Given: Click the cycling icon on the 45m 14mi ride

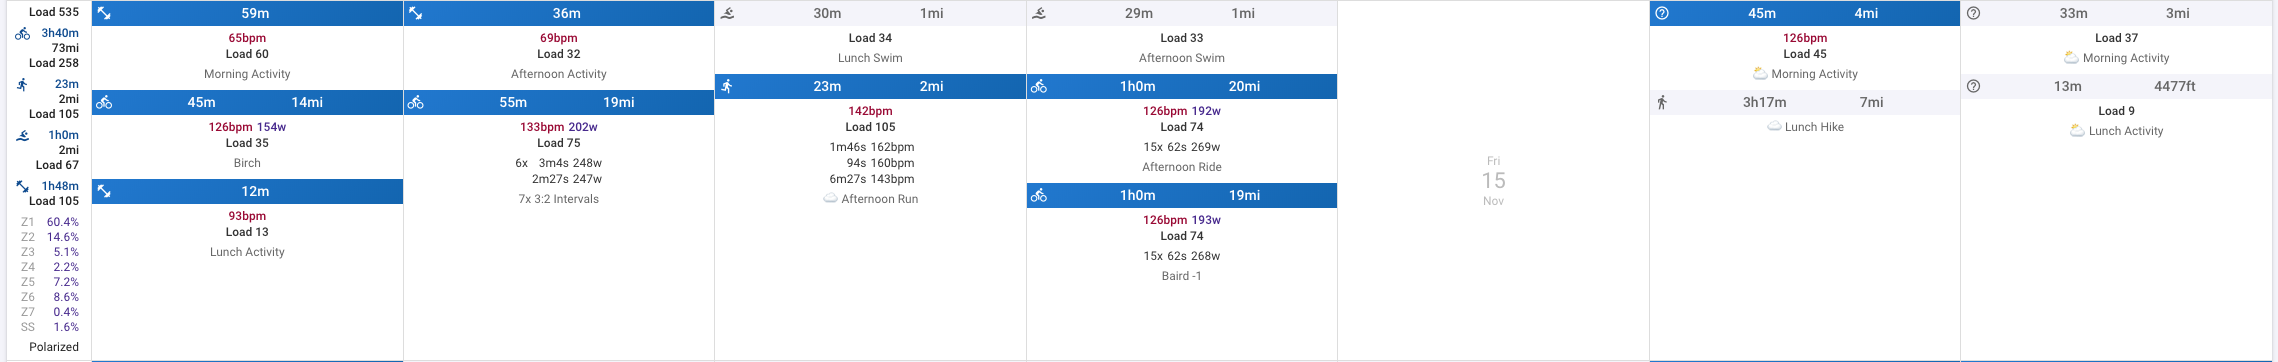Looking at the screenshot, I should click(104, 102).
